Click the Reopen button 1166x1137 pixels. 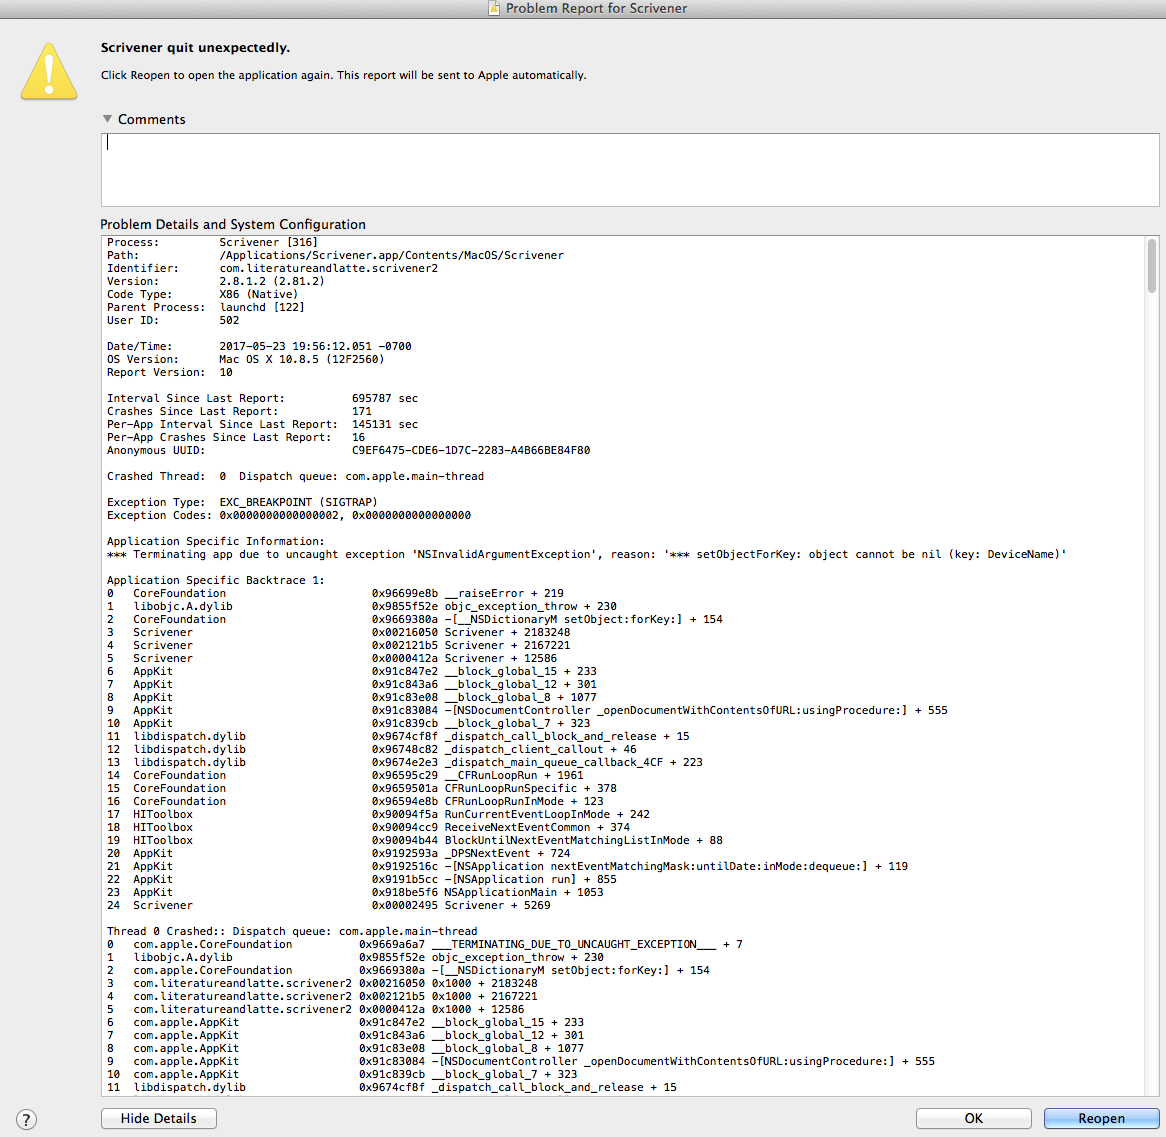tap(1101, 1118)
